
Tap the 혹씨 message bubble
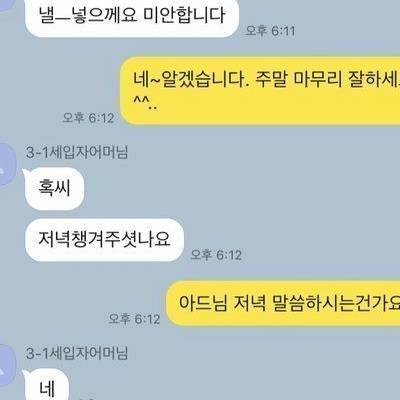click(x=54, y=189)
